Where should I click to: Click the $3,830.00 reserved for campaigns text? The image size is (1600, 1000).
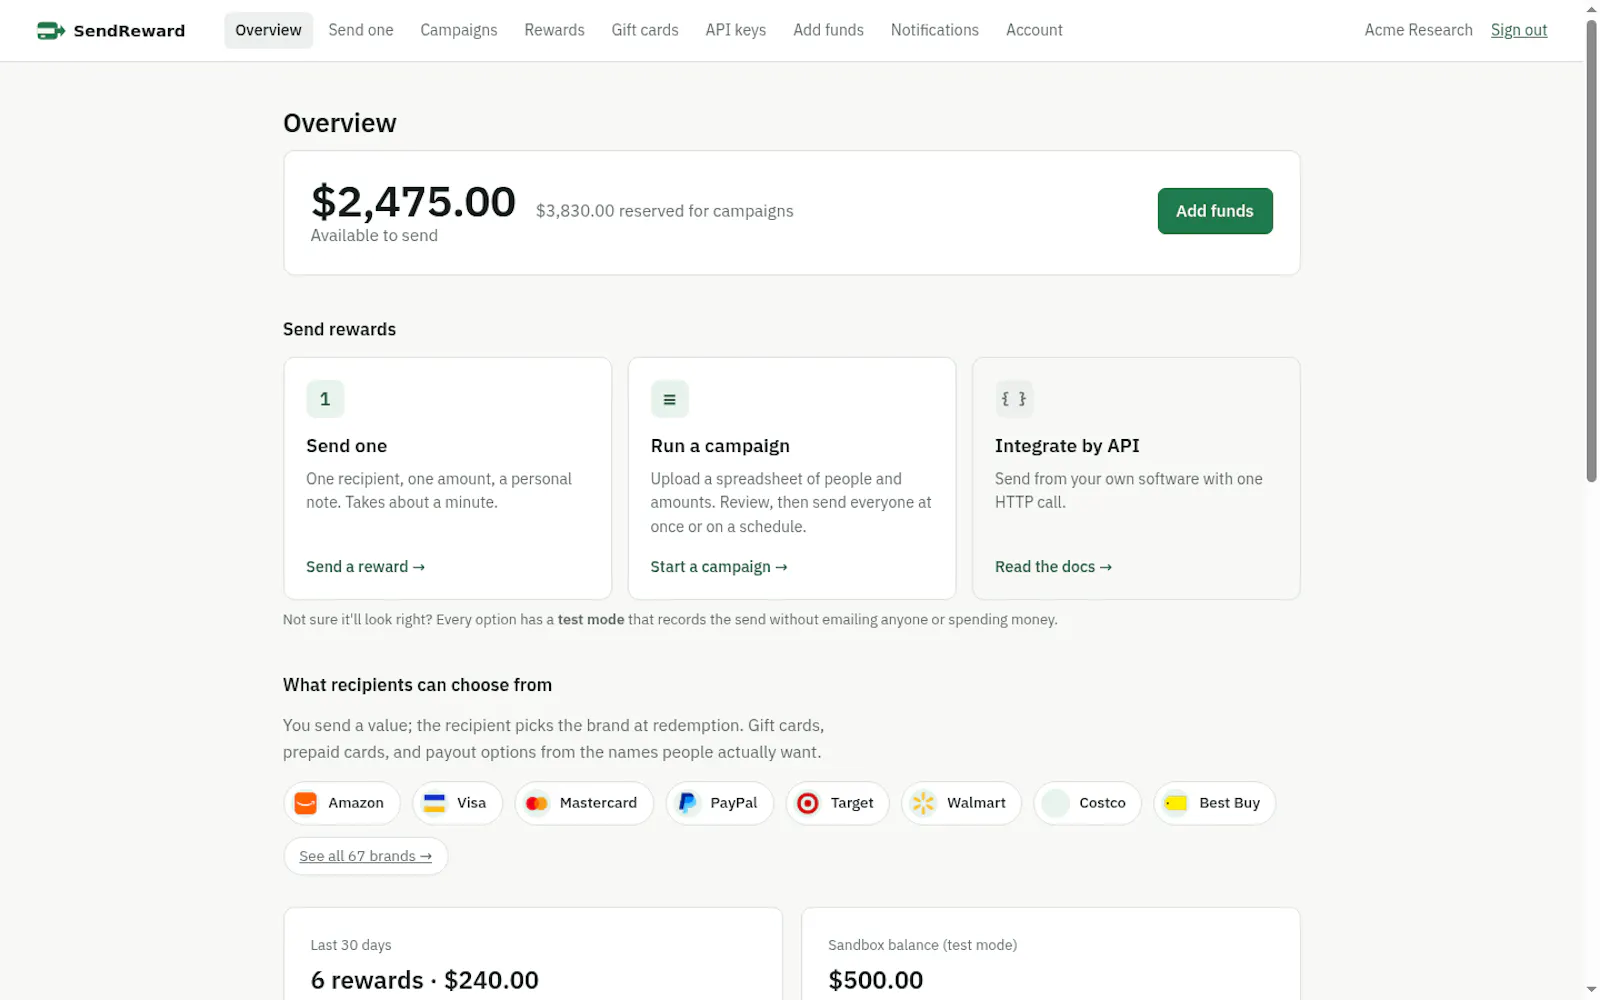click(665, 211)
